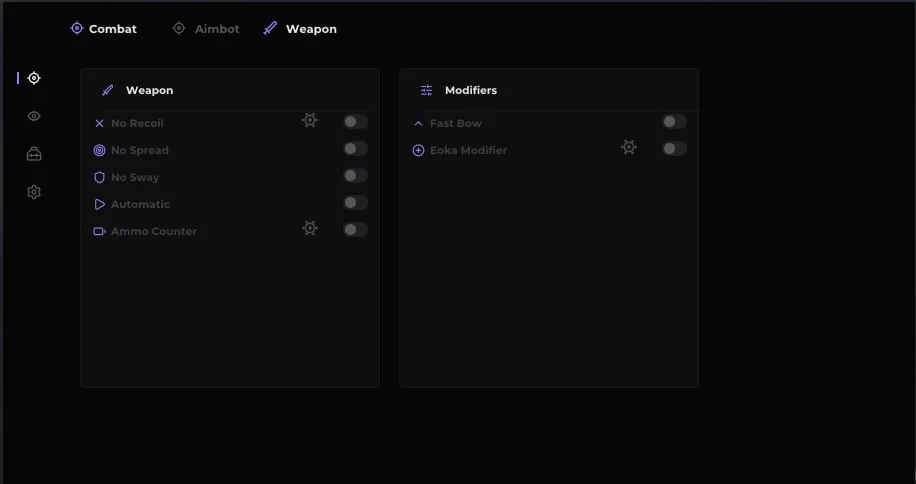Viewport: 916px width, 484px height.
Task: Click the chevron icon beside Fast Bow
Action: tap(418, 124)
